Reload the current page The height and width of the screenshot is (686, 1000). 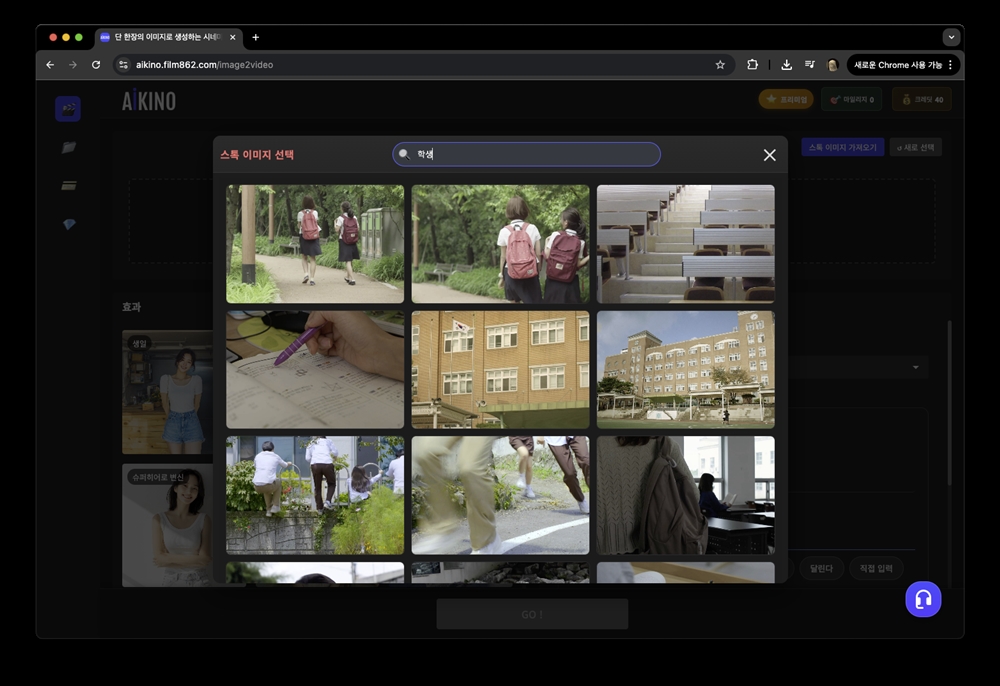(96, 65)
